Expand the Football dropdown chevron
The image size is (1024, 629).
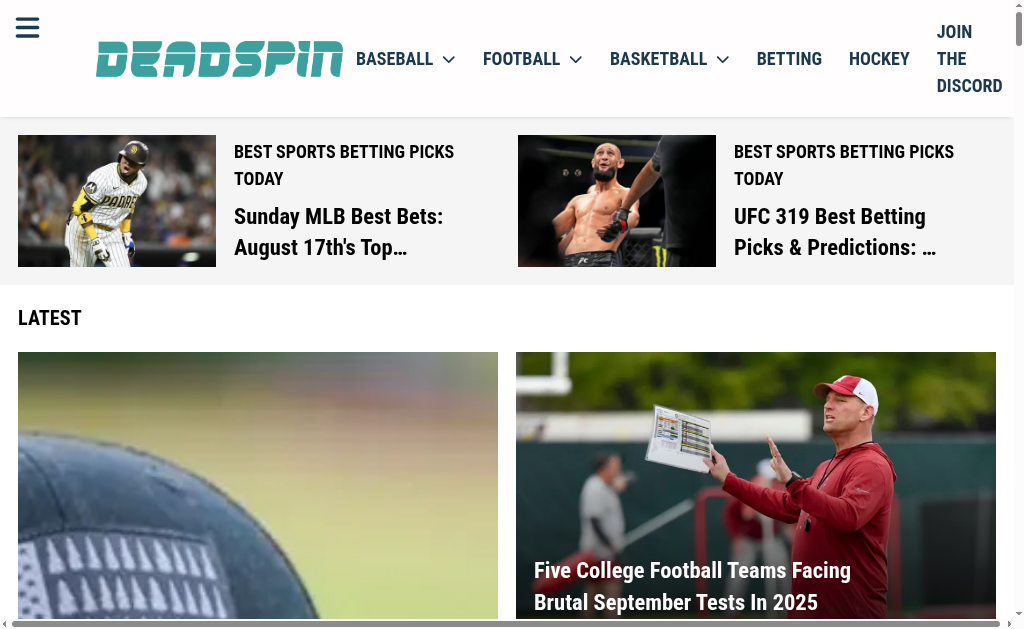[575, 59]
